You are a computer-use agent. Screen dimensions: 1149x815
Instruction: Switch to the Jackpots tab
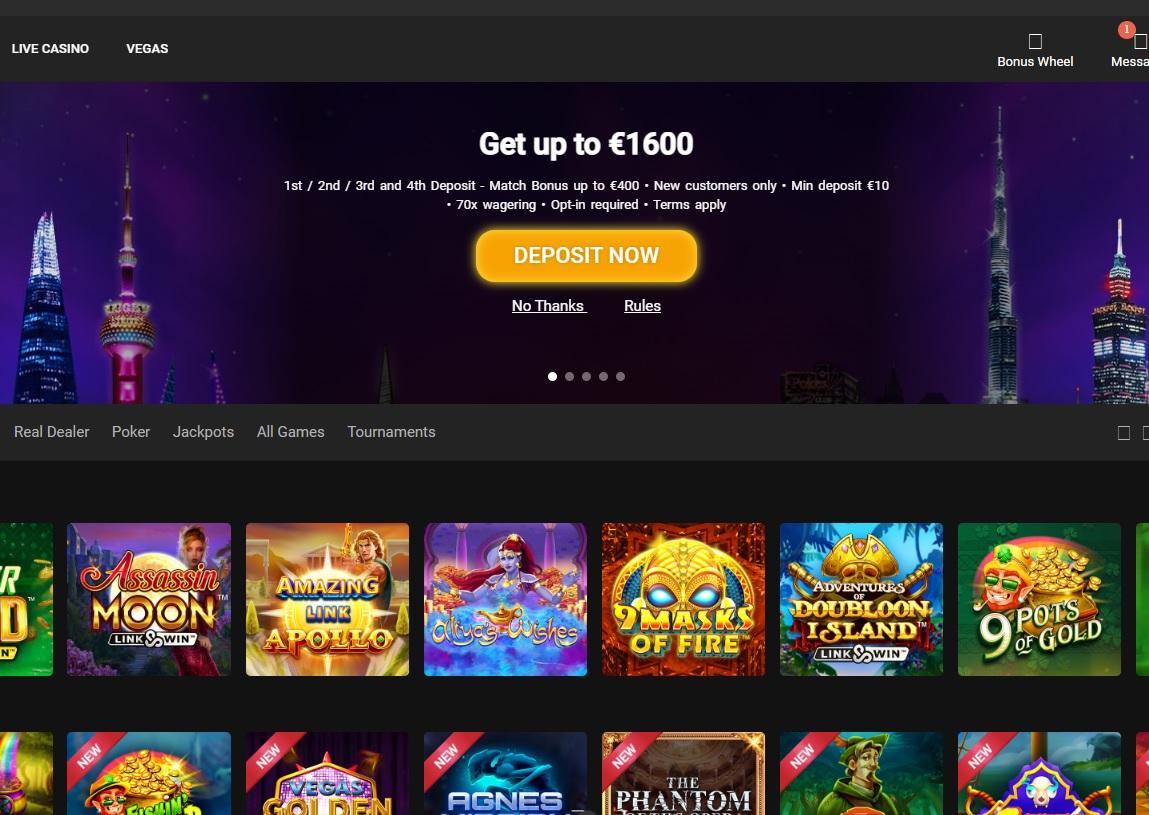pos(203,432)
